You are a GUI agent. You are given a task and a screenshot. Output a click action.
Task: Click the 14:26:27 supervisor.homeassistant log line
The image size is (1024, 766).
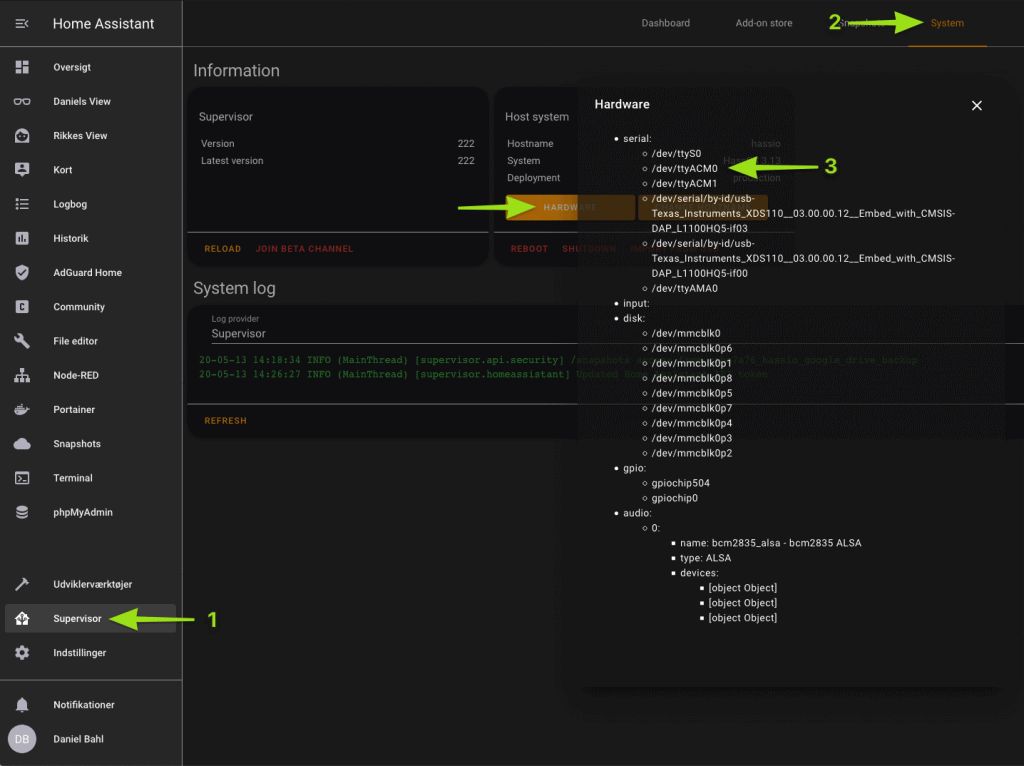(x=483, y=375)
